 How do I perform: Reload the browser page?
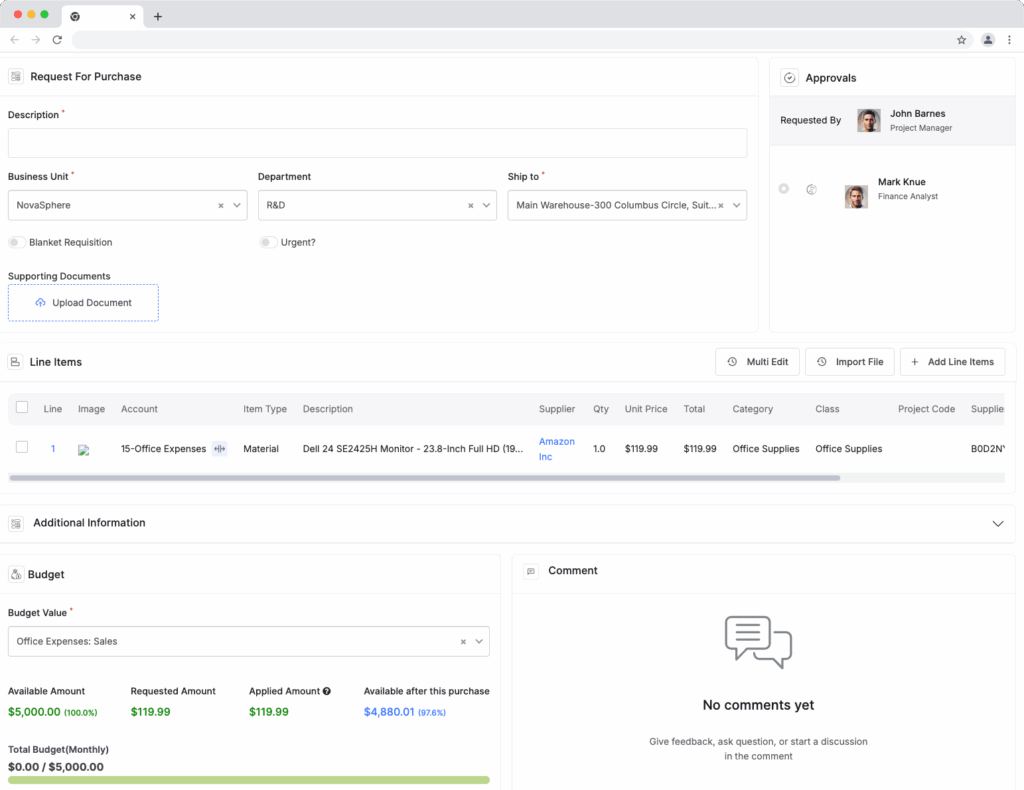(x=57, y=40)
